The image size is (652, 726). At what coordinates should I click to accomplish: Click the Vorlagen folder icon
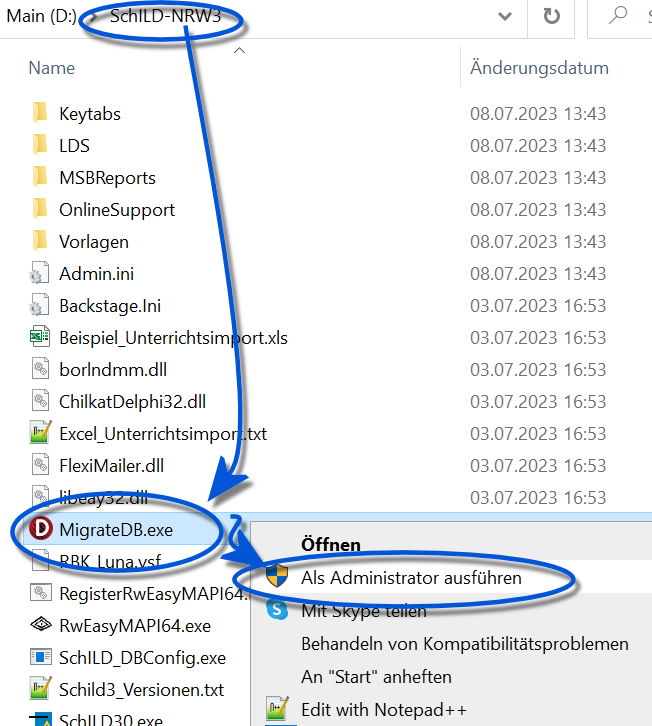click(40, 240)
